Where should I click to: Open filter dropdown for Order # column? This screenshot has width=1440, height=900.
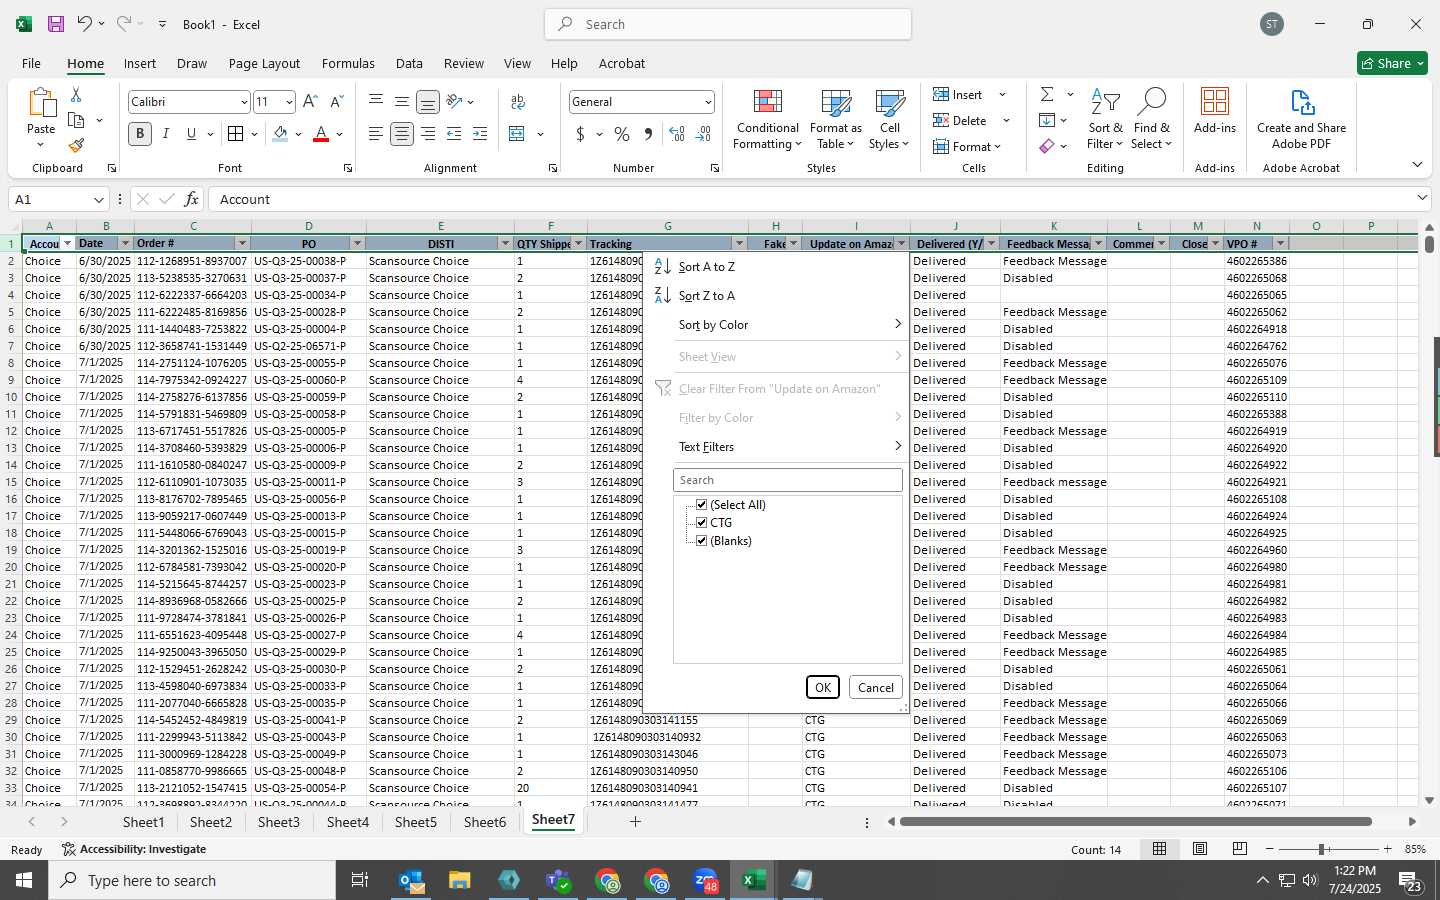(x=242, y=244)
